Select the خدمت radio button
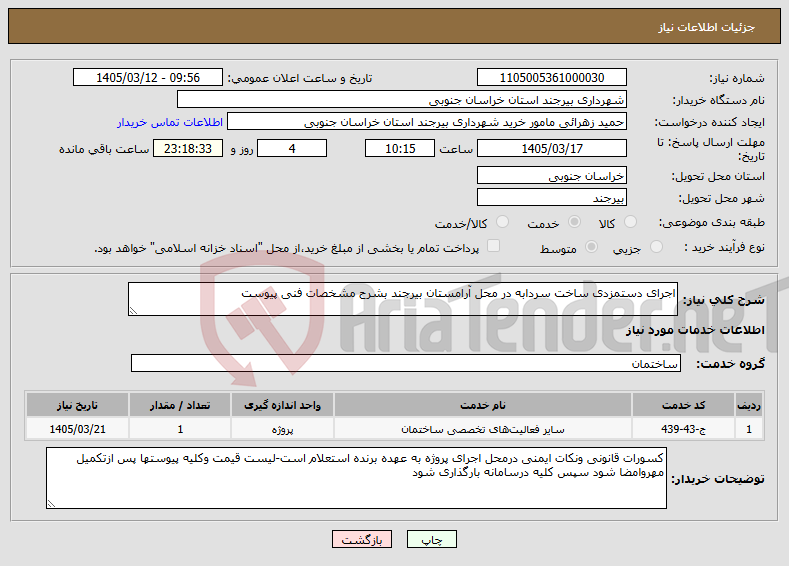The image size is (789, 566). (574, 222)
